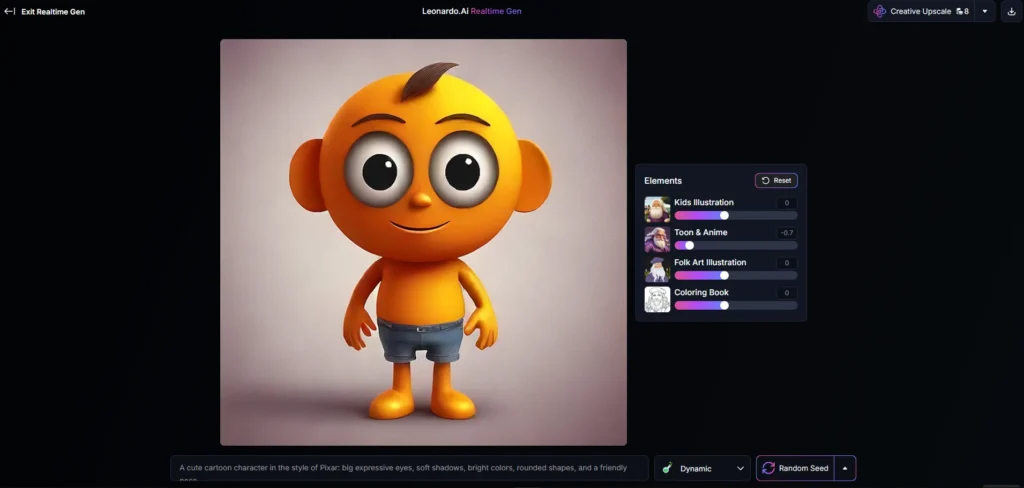The image size is (1024, 488).
Task: Click the Creative Upscale swirl icon
Action: [x=880, y=11]
